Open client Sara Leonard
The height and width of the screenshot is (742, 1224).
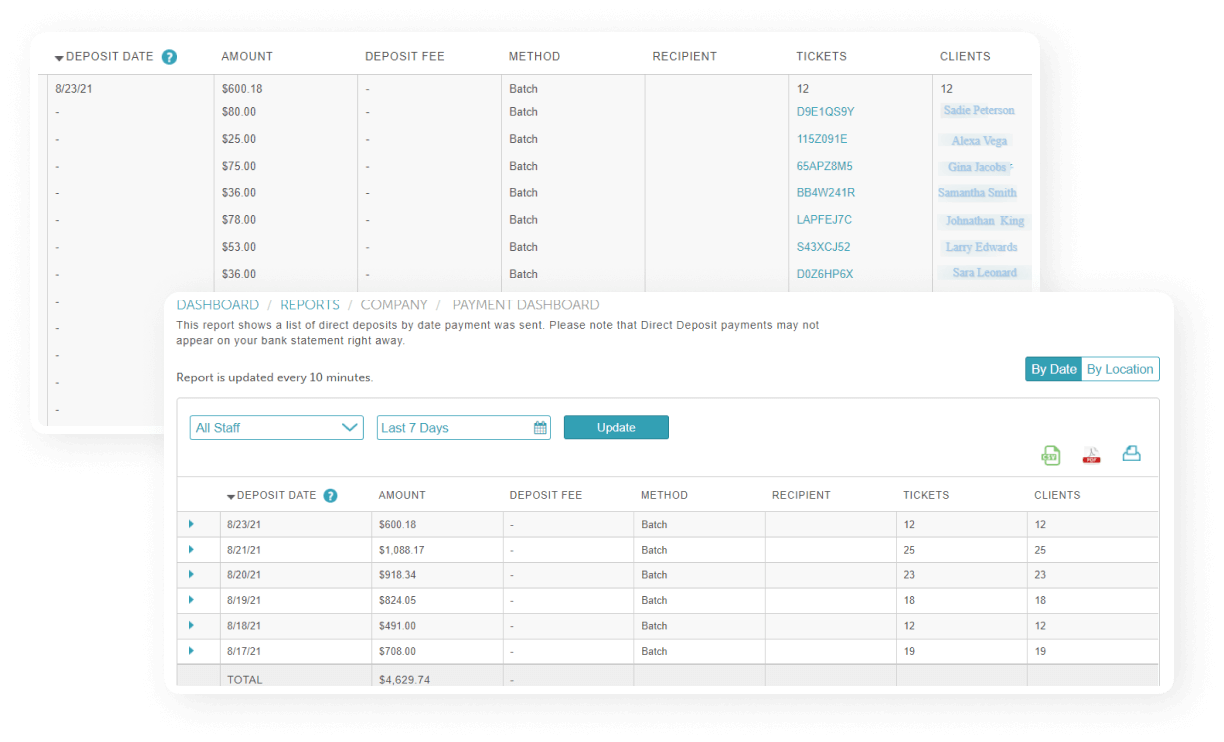pos(985,272)
